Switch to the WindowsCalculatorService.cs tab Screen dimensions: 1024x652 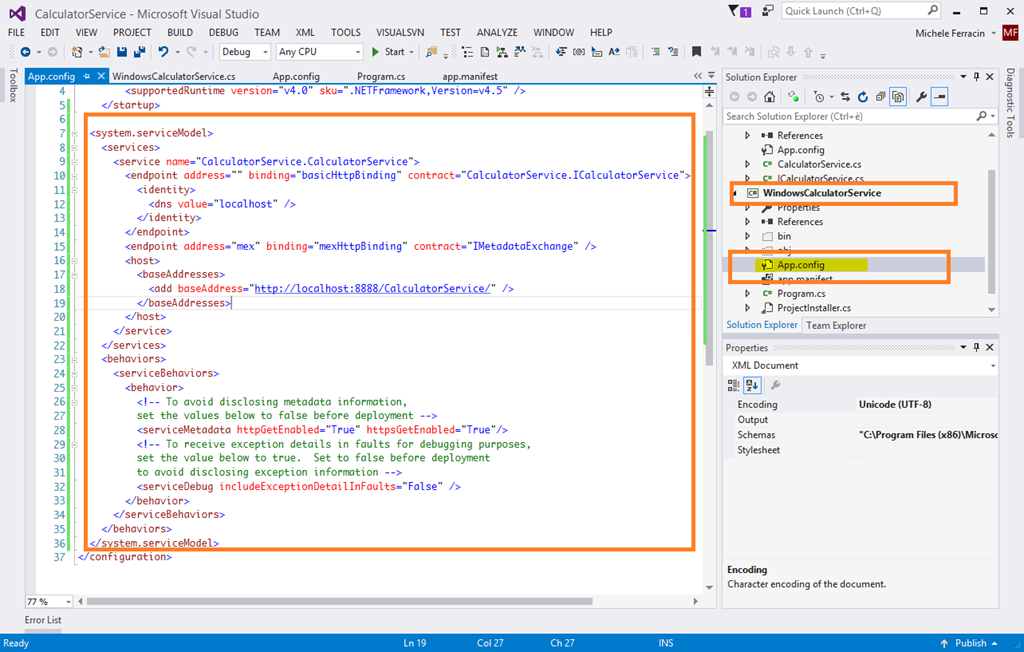tap(174, 76)
